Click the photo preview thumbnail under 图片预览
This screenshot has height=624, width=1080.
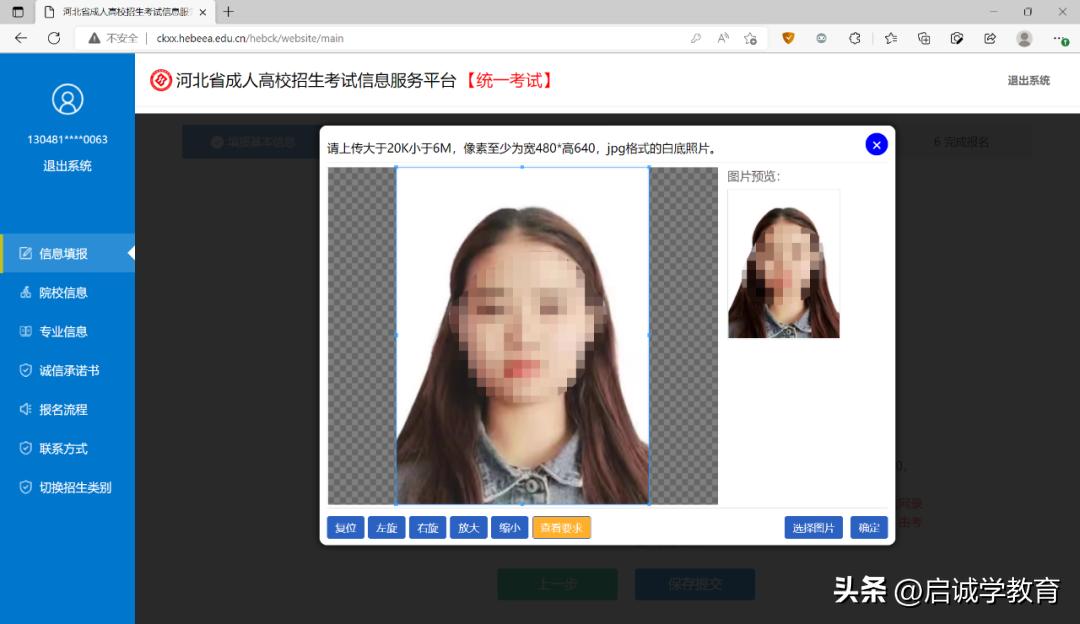click(x=783, y=264)
